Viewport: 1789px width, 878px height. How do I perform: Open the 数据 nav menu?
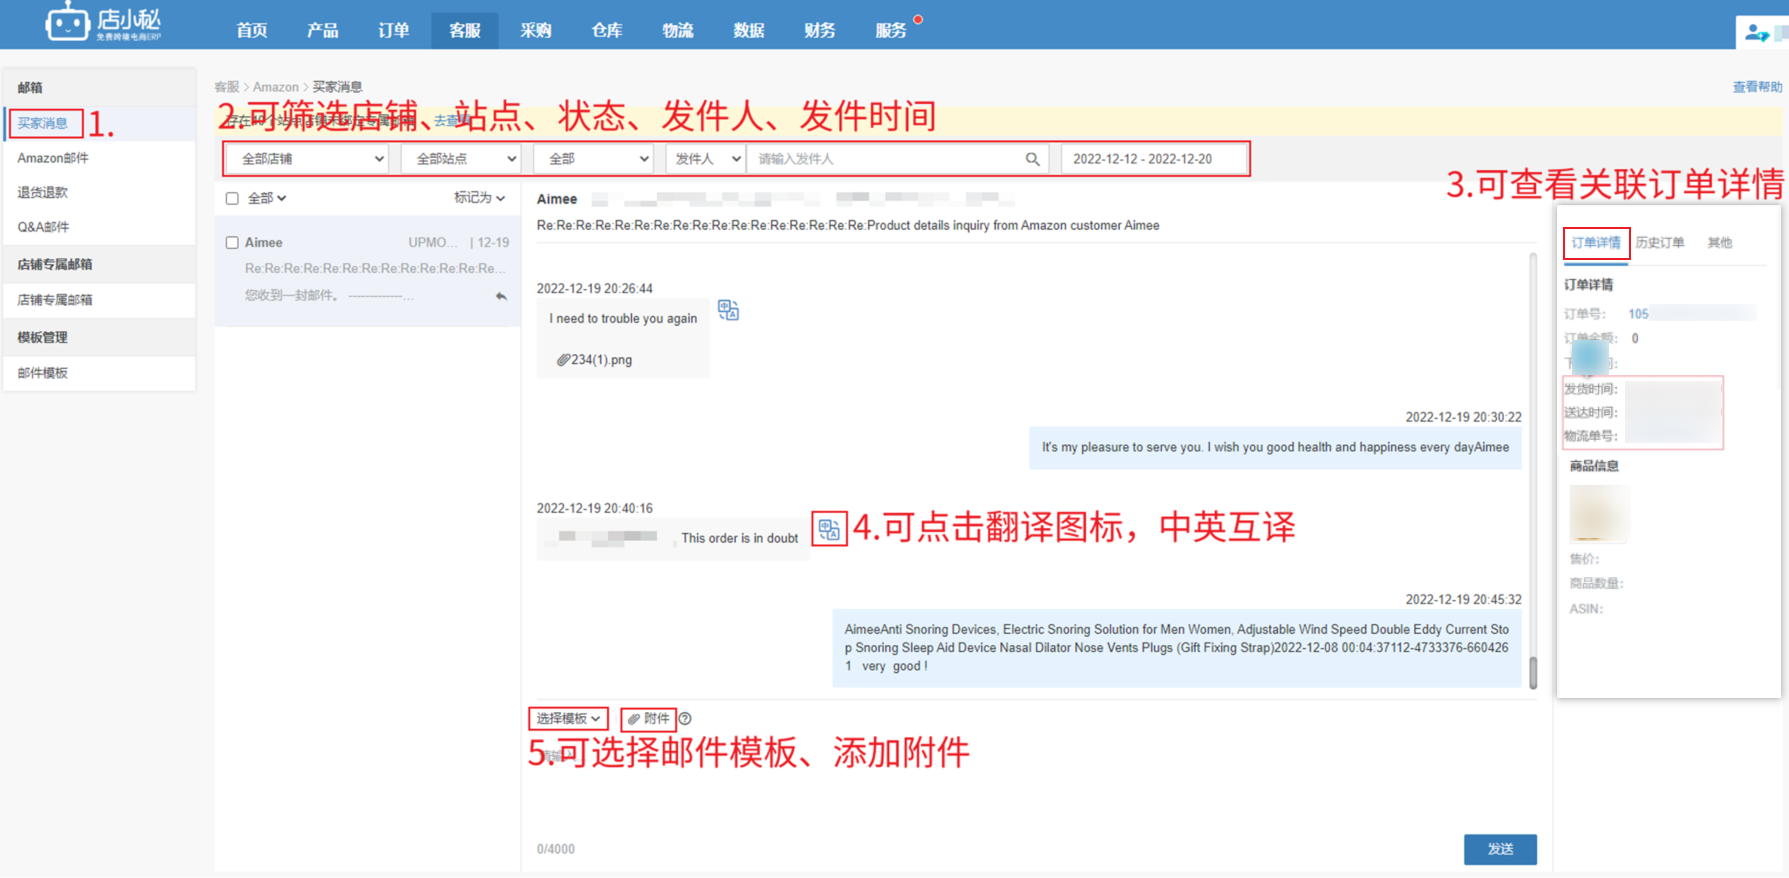[x=748, y=30]
